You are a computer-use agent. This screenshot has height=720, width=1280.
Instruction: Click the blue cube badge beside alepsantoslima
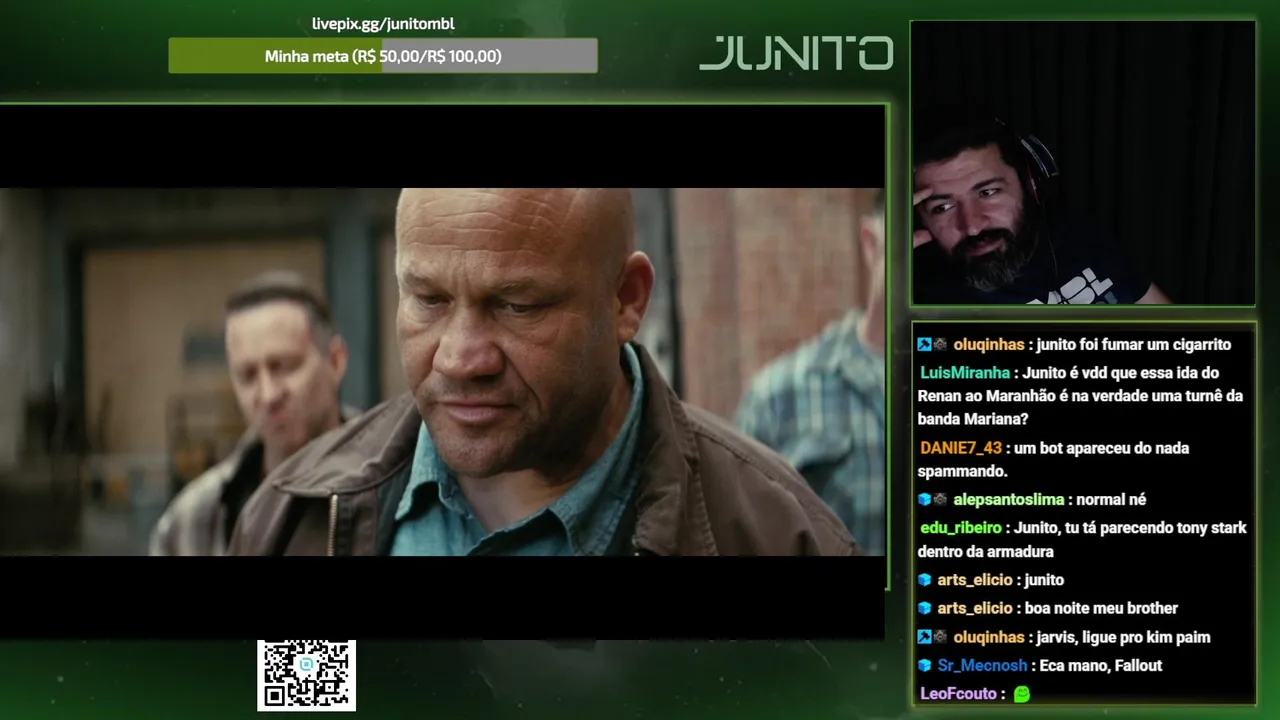(924, 500)
